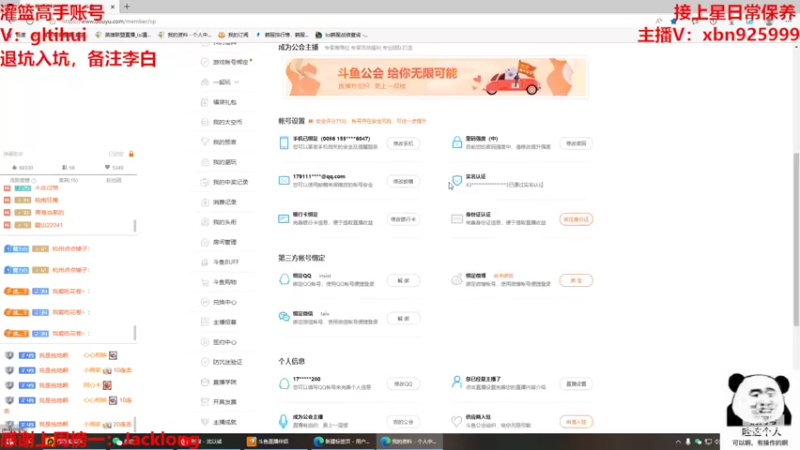
Task: Click the blue star icon in browser address bar
Action: (x=673, y=21)
